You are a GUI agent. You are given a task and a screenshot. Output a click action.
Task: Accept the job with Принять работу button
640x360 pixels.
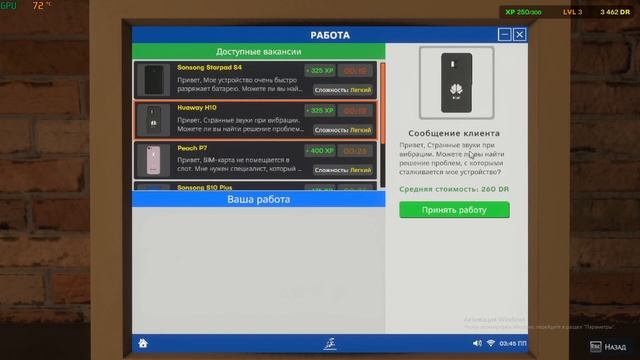pos(454,210)
